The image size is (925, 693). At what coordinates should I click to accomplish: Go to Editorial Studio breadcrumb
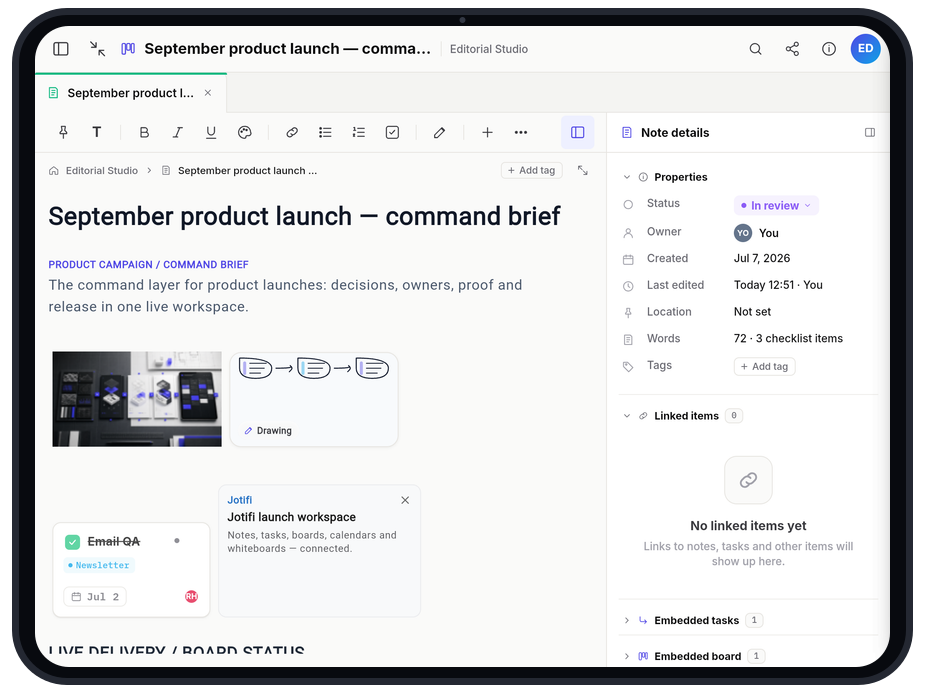[101, 170]
